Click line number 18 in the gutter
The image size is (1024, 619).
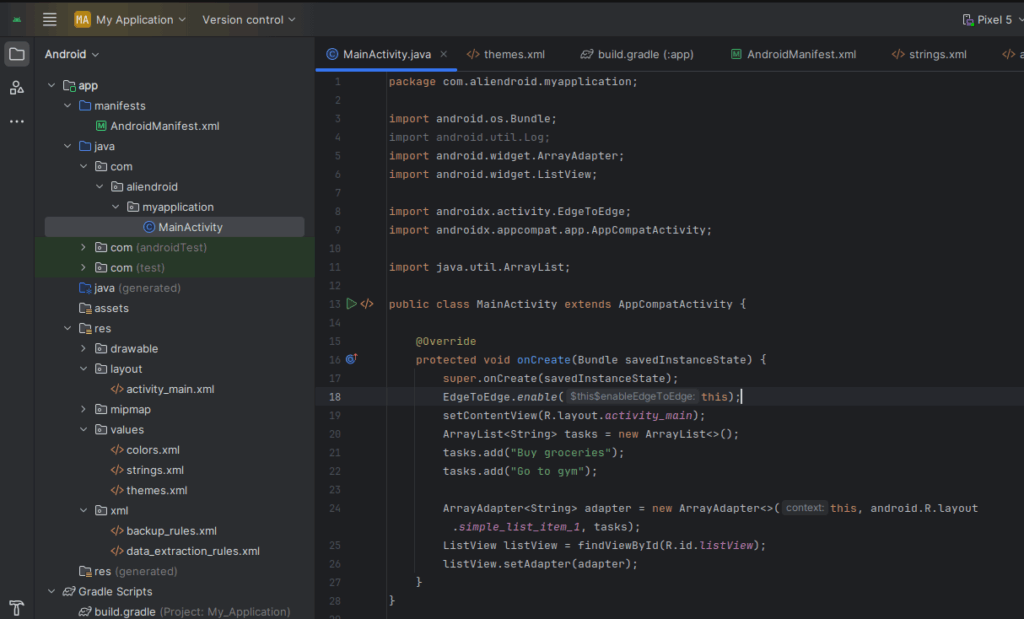pos(335,396)
